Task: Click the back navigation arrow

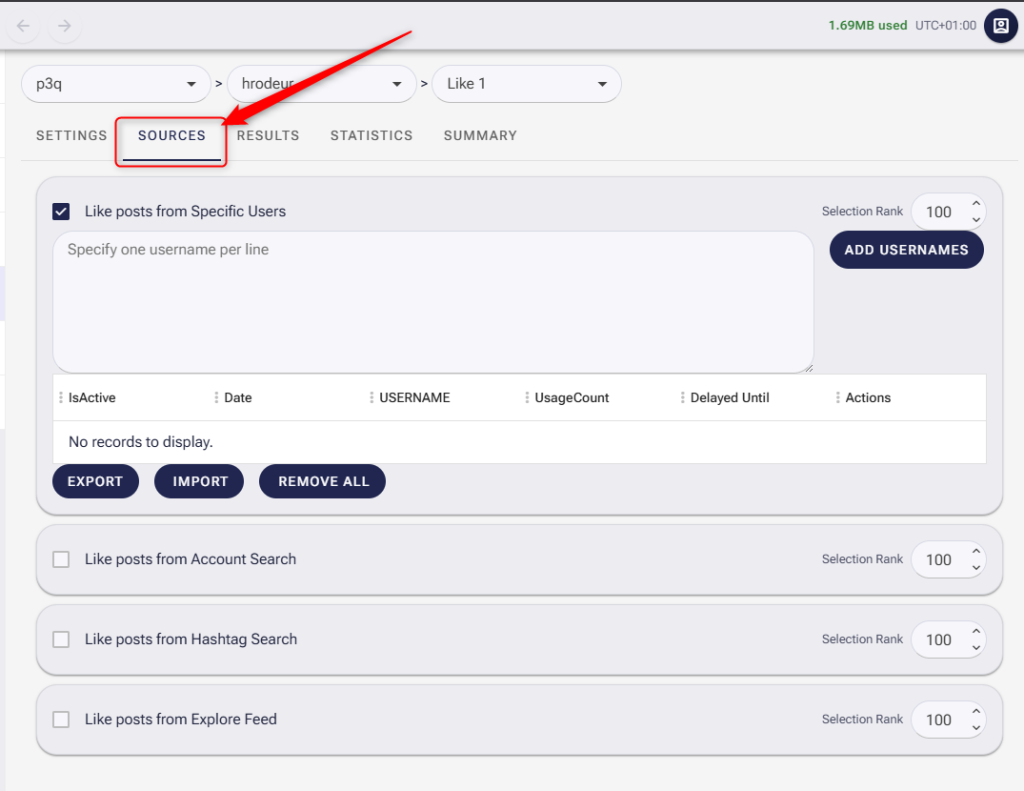Action: [x=22, y=25]
